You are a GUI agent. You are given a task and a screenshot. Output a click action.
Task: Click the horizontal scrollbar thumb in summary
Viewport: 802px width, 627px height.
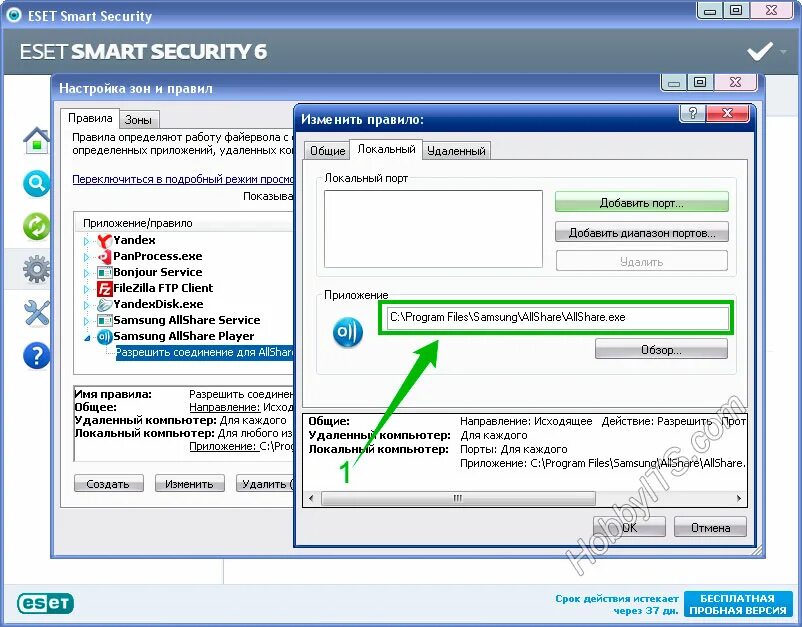pos(458,498)
